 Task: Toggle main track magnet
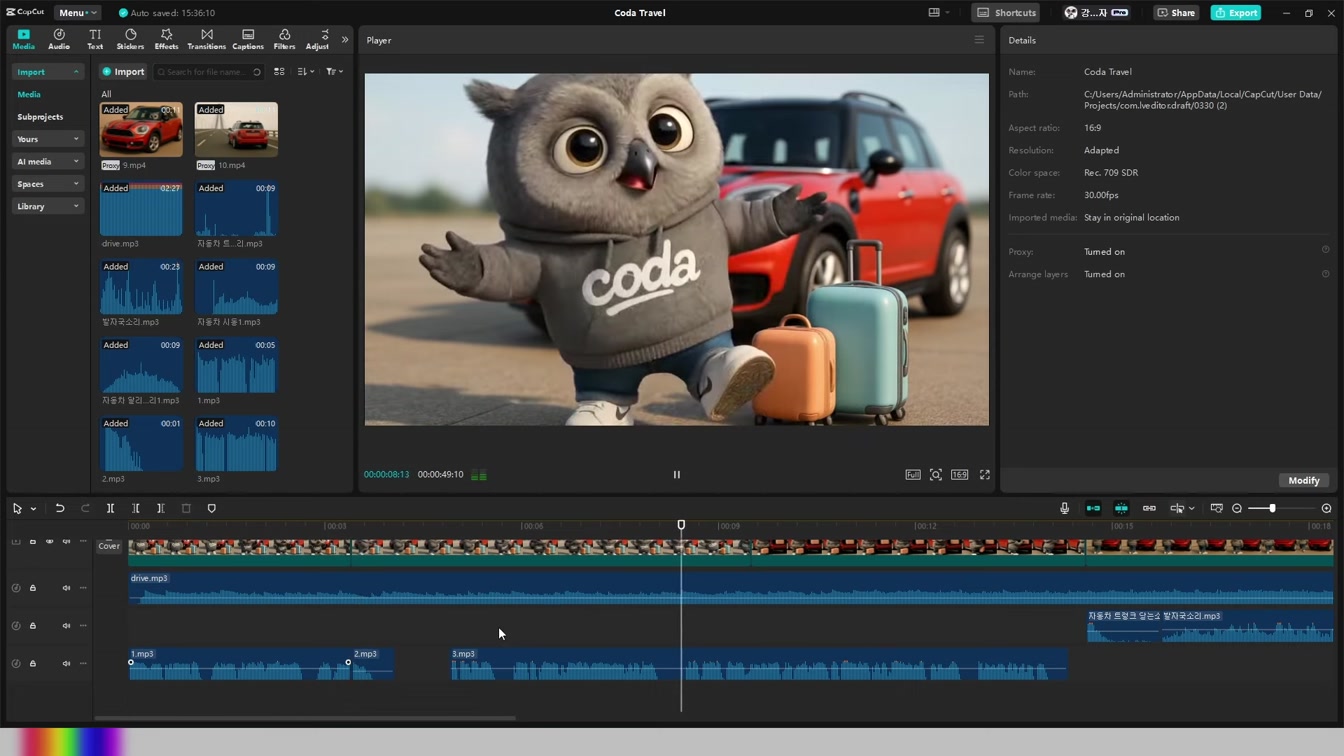1093,508
